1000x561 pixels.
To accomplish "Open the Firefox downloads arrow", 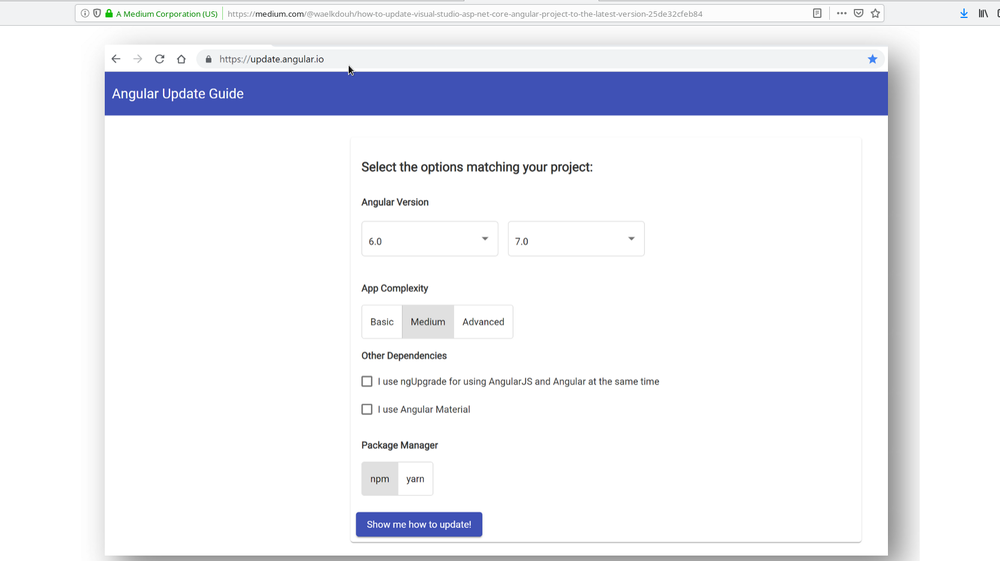I will point(964,14).
